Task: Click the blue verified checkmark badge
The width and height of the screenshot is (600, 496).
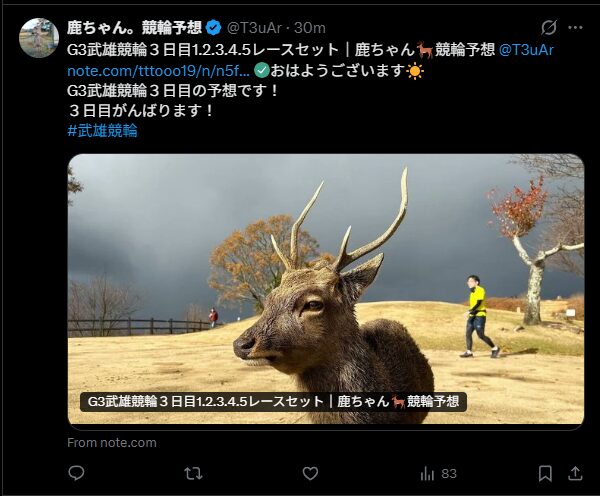Action: (x=213, y=28)
